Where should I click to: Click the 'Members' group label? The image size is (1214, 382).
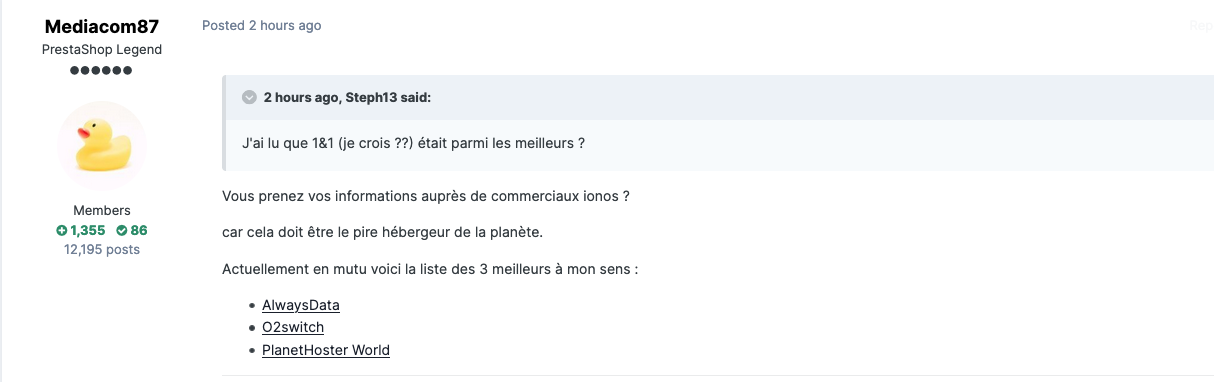point(102,210)
